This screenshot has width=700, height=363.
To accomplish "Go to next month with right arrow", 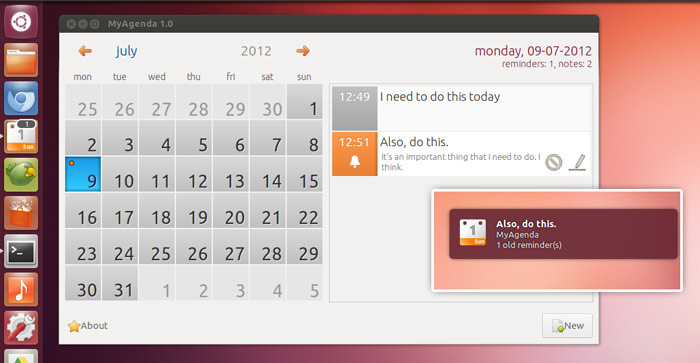I will pos(303,51).
